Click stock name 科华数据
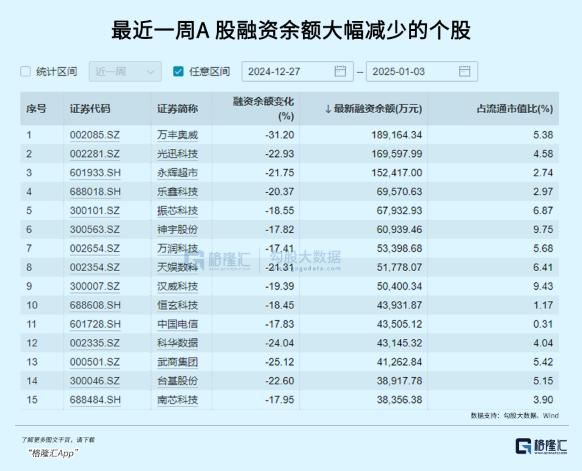The image size is (582, 471). [x=177, y=343]
